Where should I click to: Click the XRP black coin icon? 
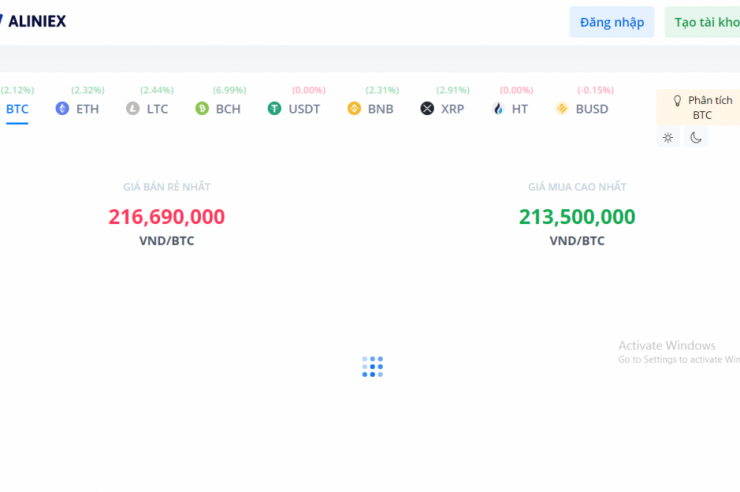[x=427, y=109]
